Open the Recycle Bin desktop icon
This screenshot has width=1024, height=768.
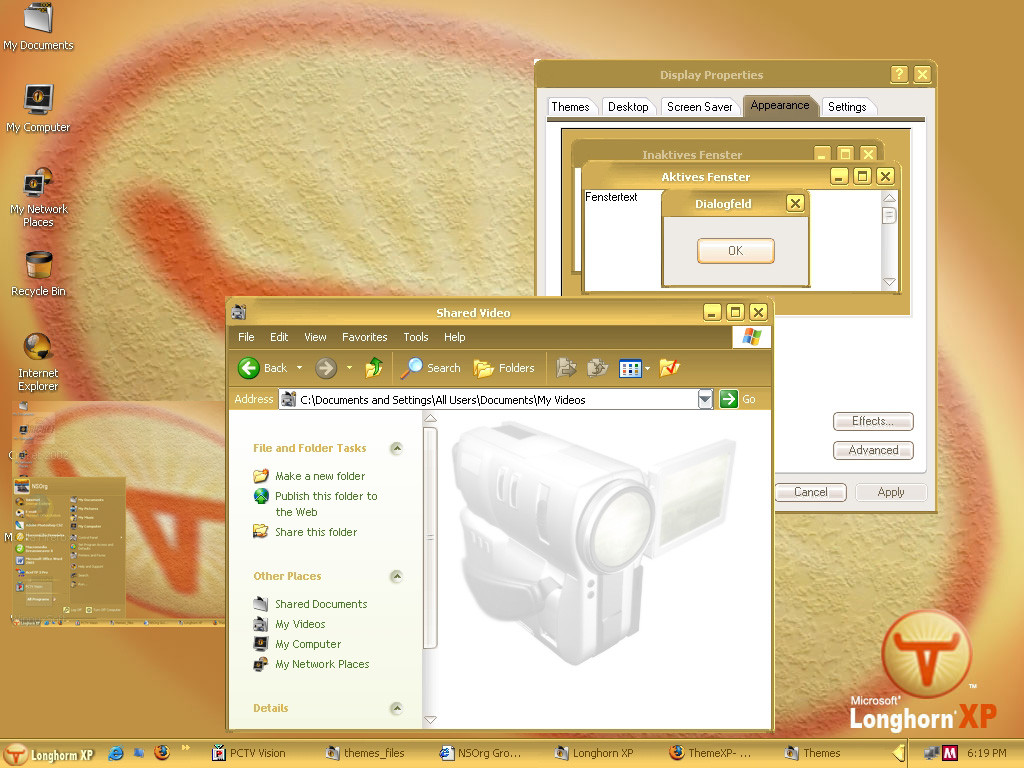click(38, 274)
